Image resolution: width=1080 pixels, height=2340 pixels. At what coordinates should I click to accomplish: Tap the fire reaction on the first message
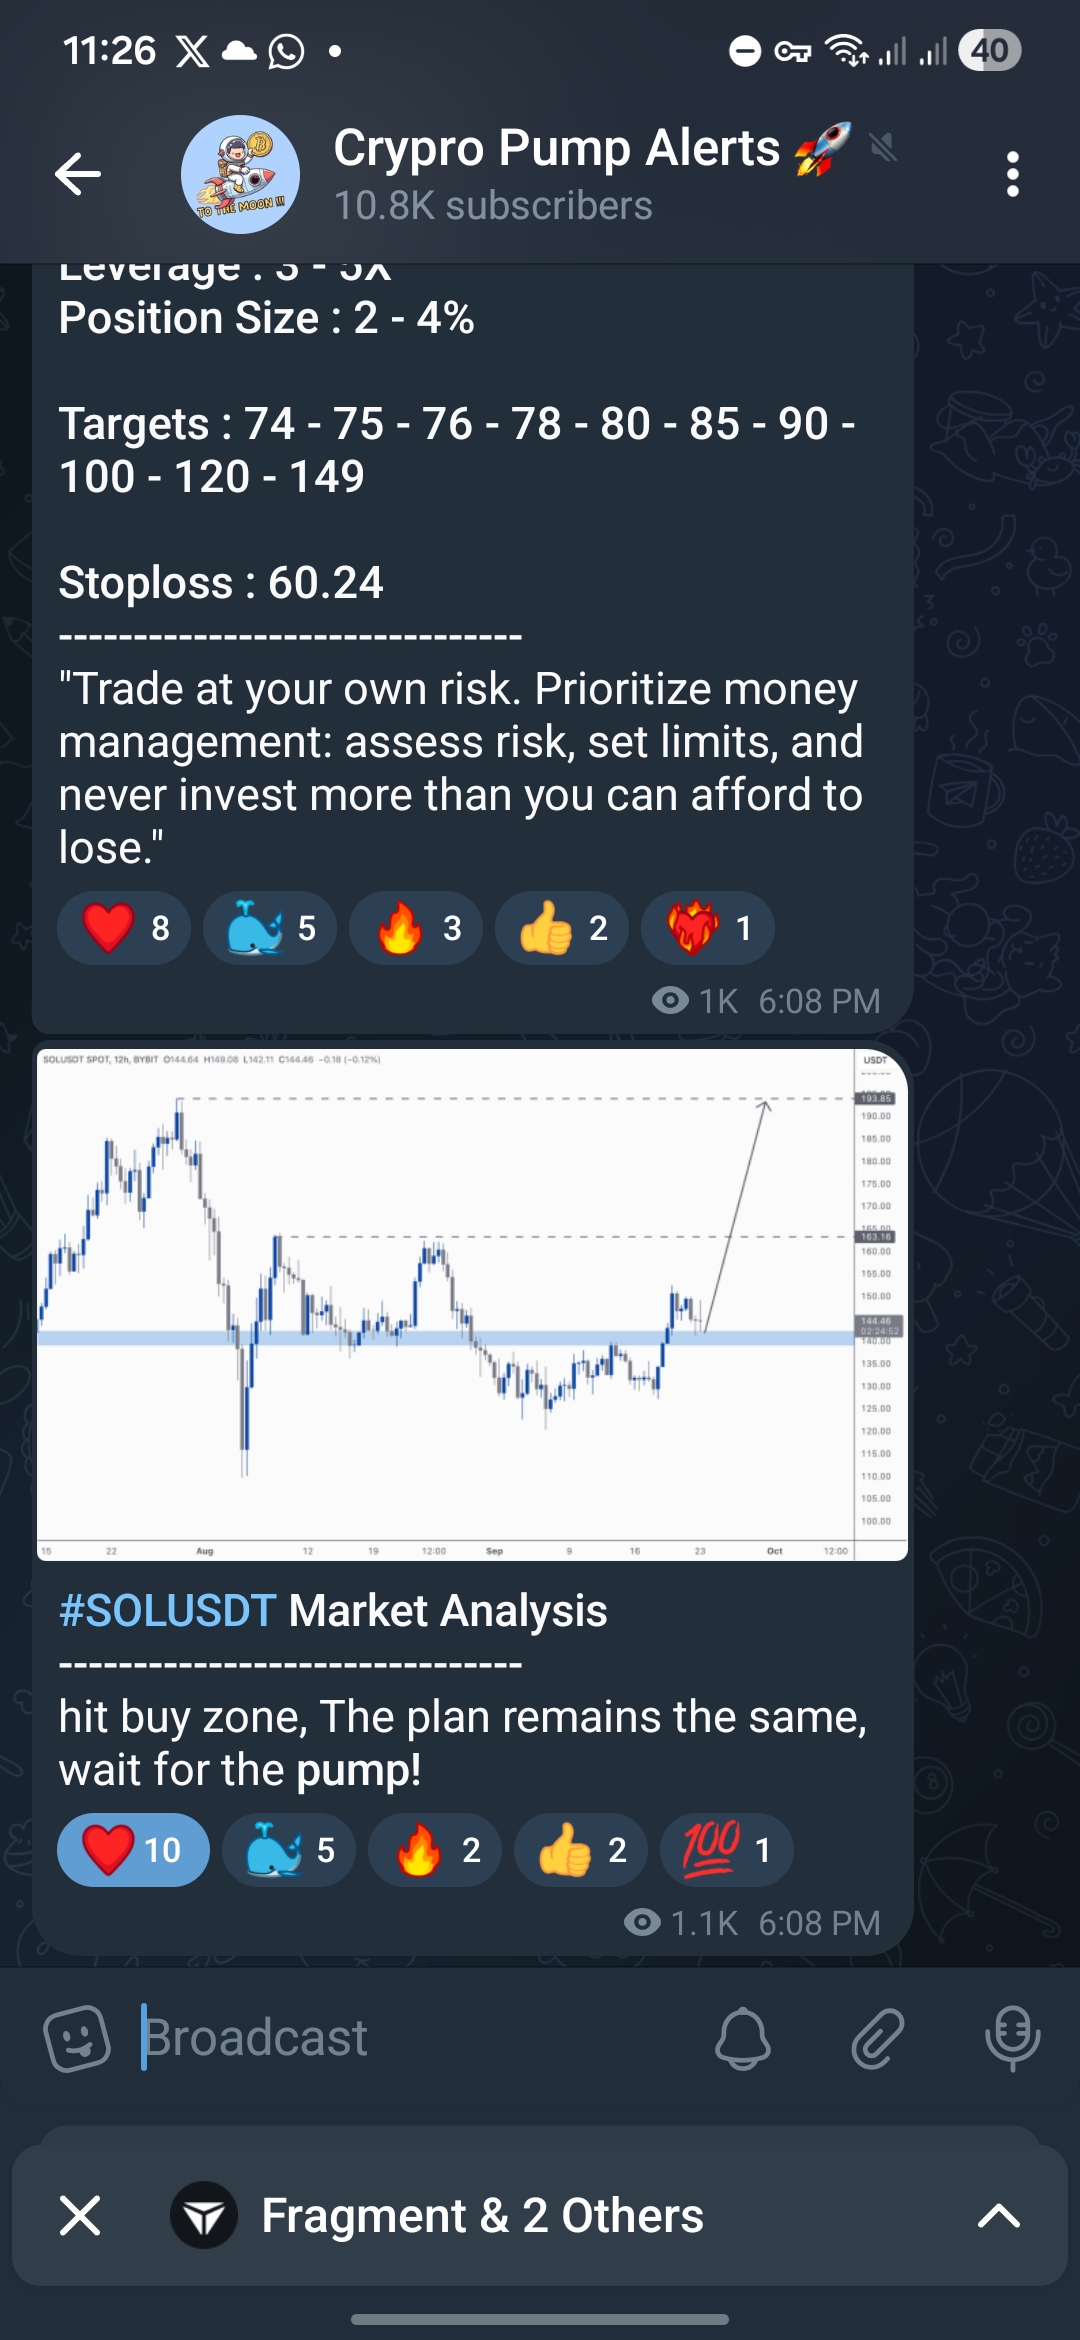click(415, 928)
